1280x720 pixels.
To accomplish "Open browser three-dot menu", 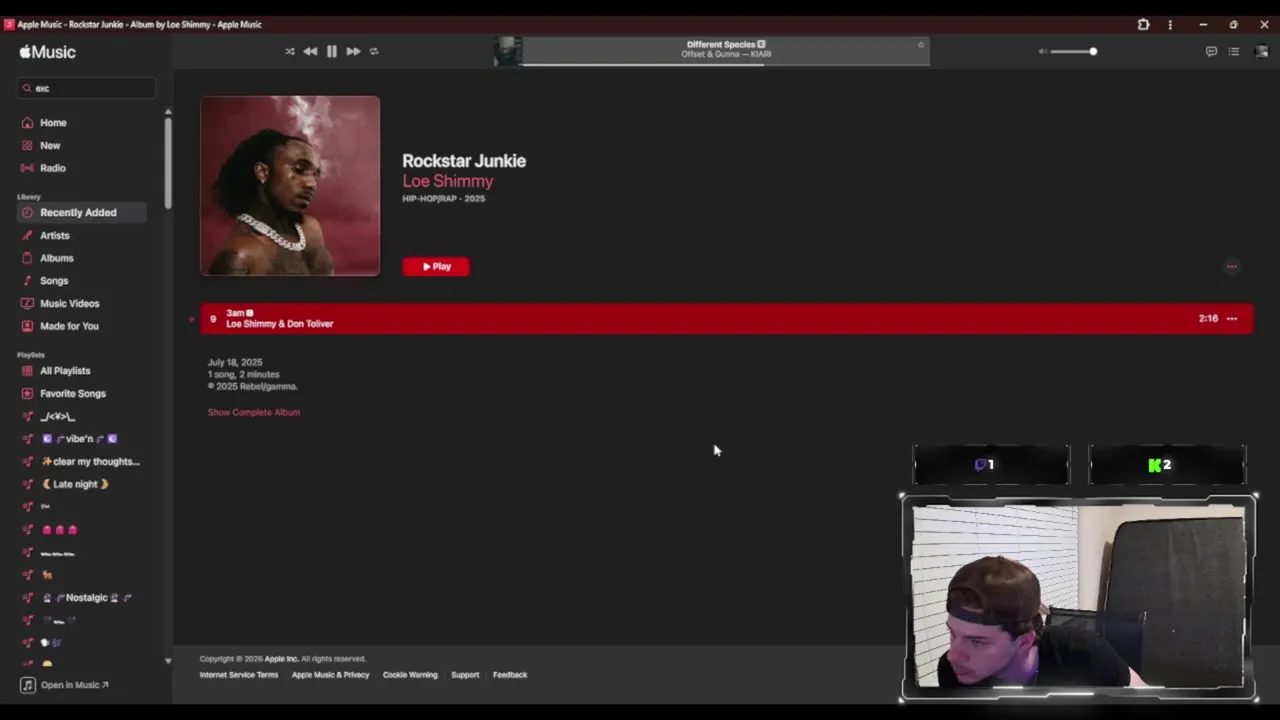I will point(1170,25).
